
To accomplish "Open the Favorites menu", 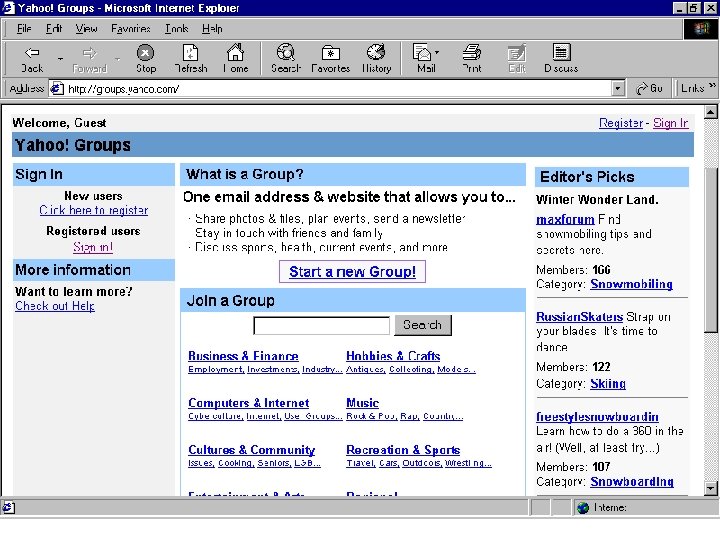I will click(x=131, y=29).
